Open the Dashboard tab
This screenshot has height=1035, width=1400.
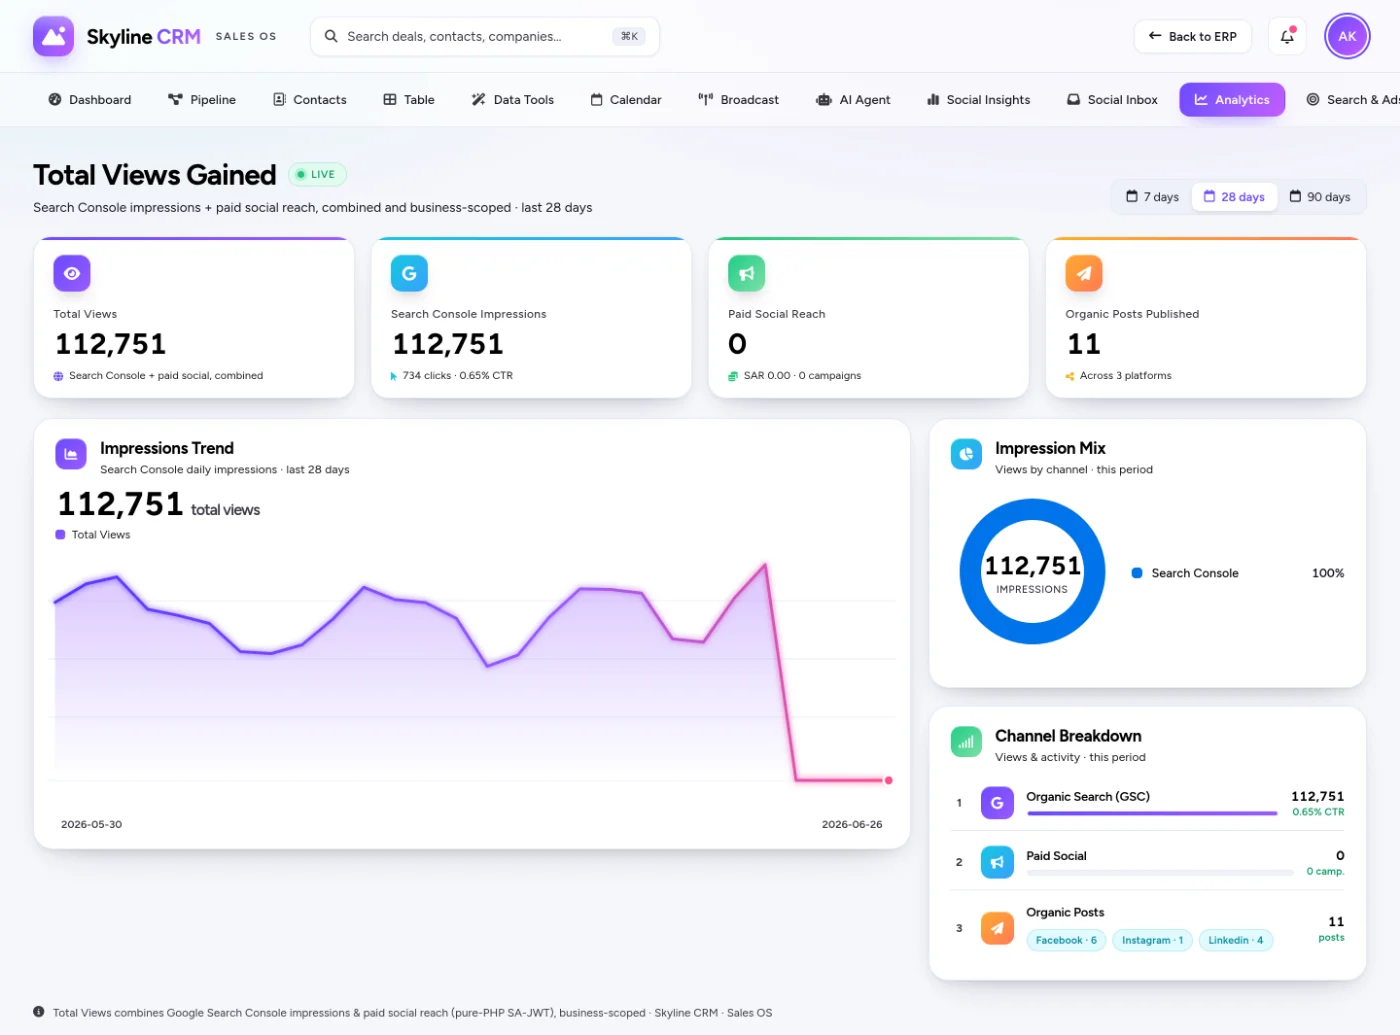pos(90,100)
